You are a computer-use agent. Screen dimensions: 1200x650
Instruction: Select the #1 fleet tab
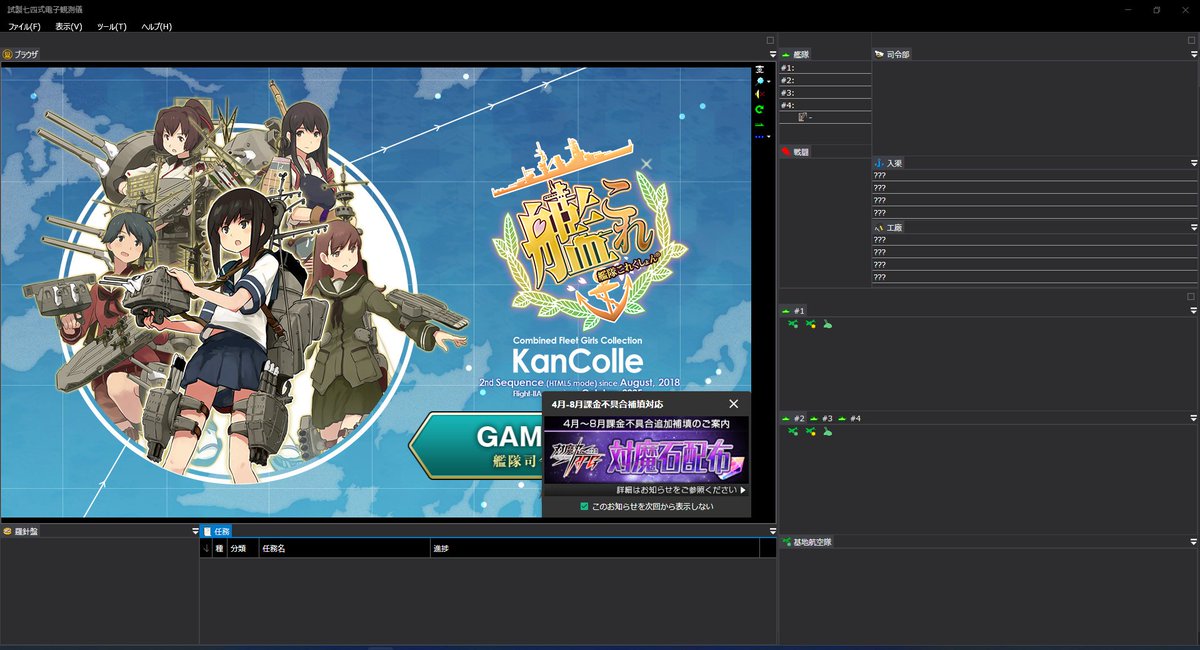click(x=794, y=311)
